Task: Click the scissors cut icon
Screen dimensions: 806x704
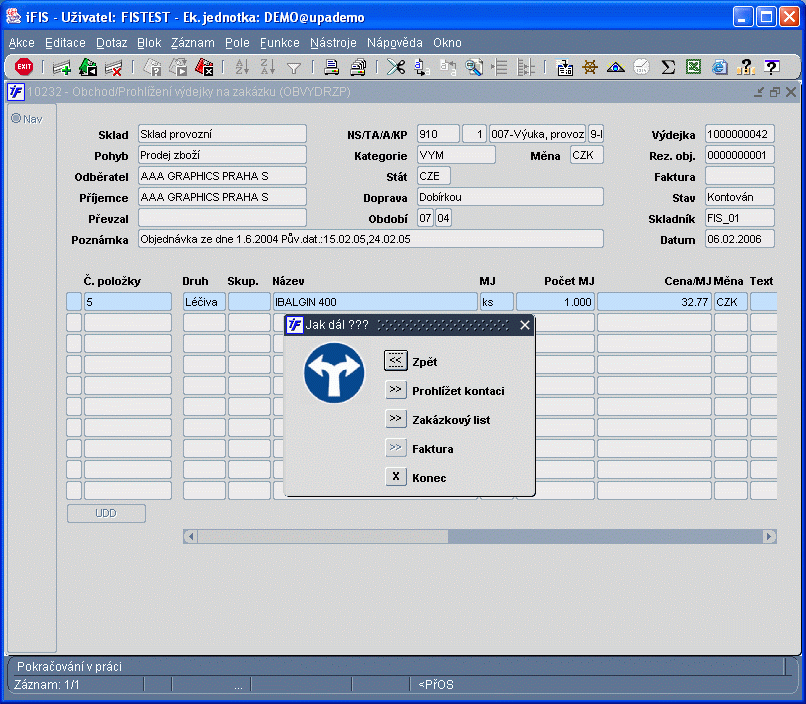Action: pyautogui.click(x=396, y=67)
